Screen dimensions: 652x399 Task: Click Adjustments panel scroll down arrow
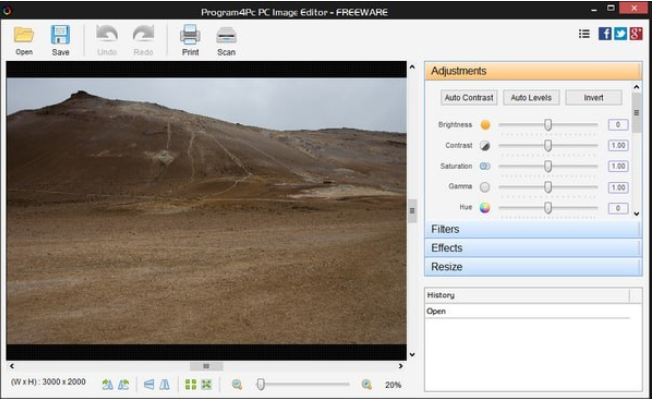pos(637,213)
